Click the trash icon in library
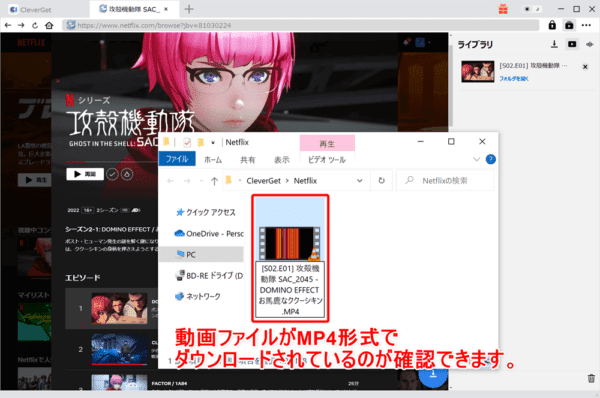The image size is (600, 398). point(591,378)
